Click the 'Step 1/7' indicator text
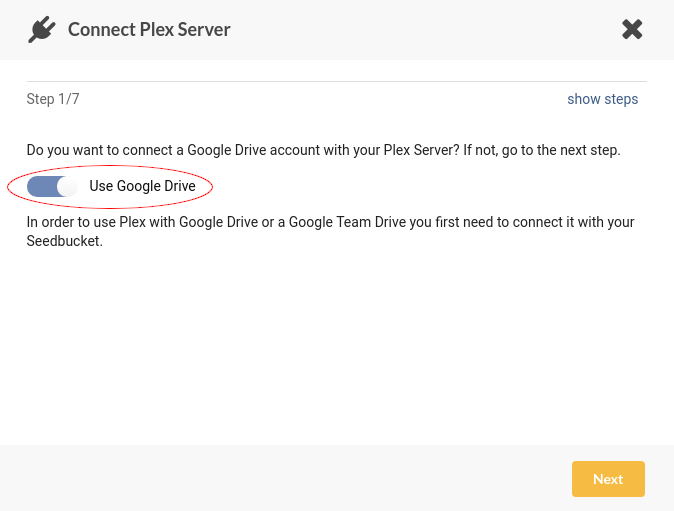This screenshot has height=511, width=674. (53, 99)
